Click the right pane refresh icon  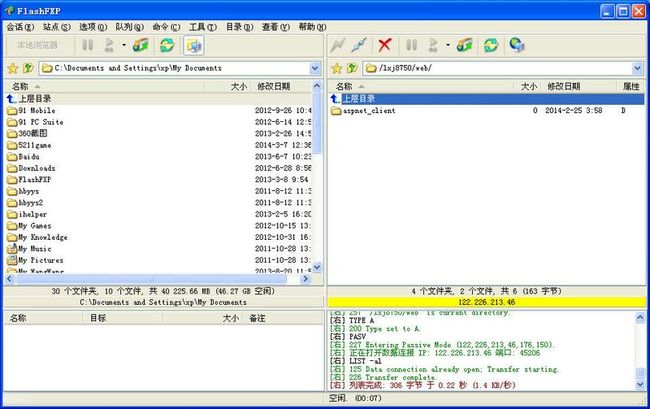491,45
